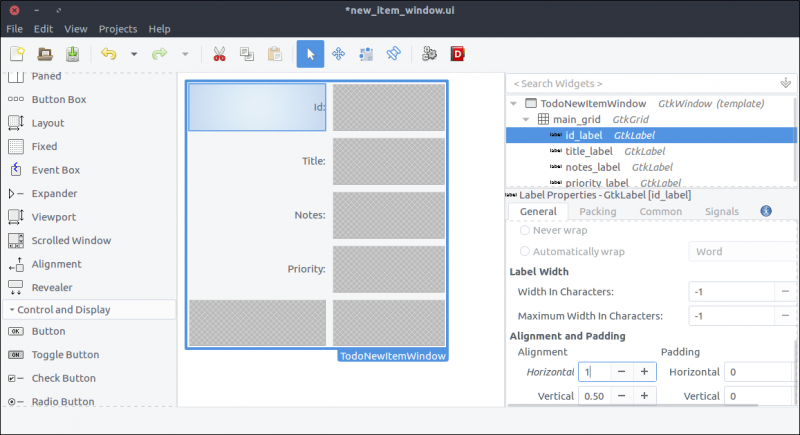Collapse the main_grid tree node
The height and width of the screenshot is (435, 800).
(525, 119)
